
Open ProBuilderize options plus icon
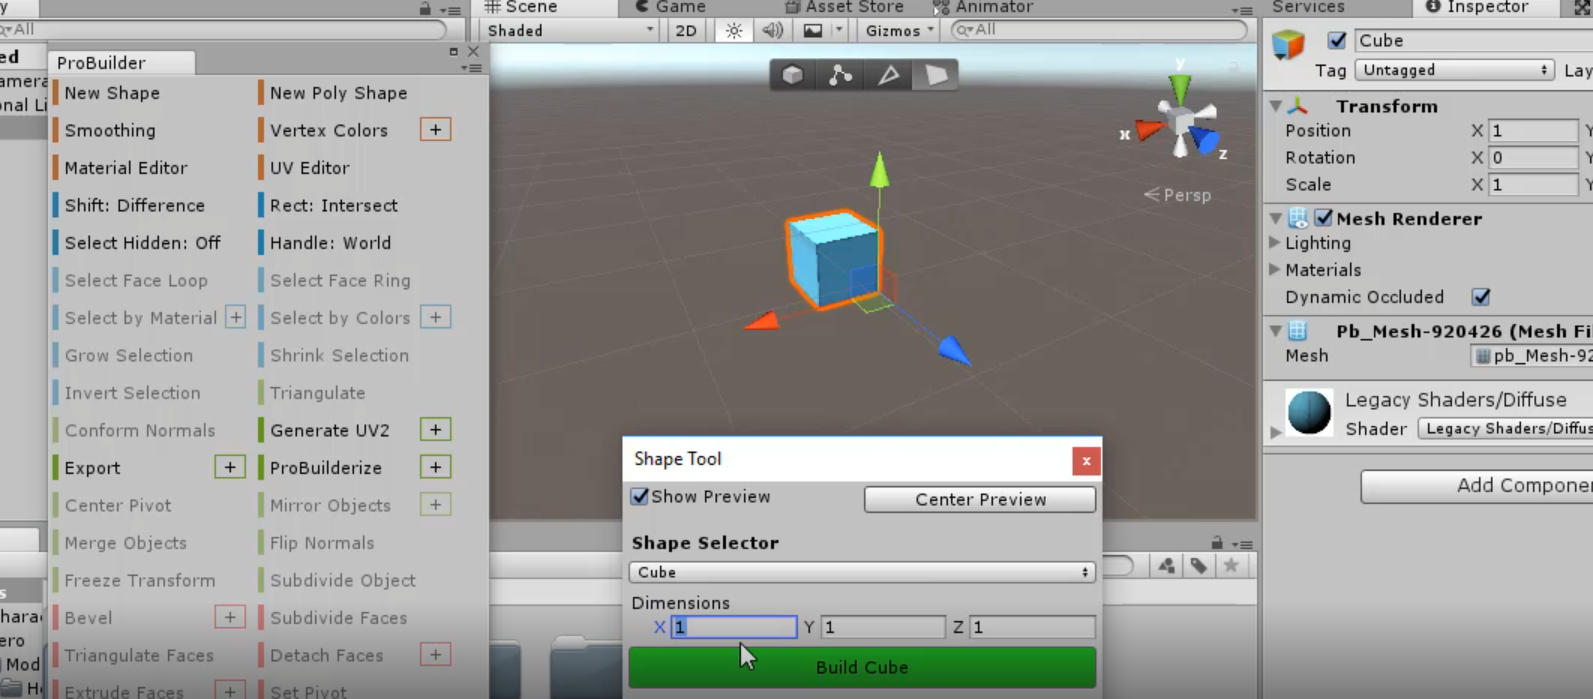coord(435,467)
